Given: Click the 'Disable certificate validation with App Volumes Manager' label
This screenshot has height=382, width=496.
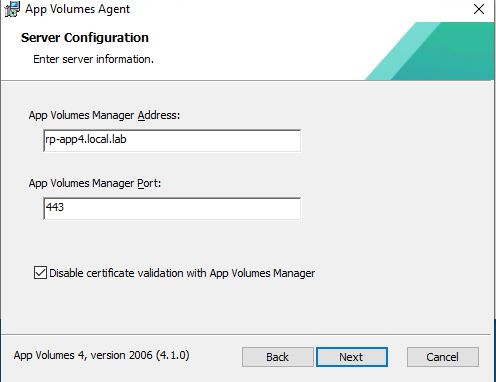Looking at the screenshot, I should tap(182, 273).
